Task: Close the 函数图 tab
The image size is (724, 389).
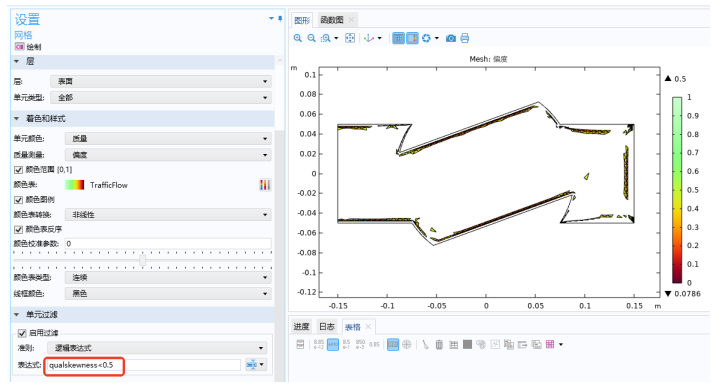Action: coord(351,19)
